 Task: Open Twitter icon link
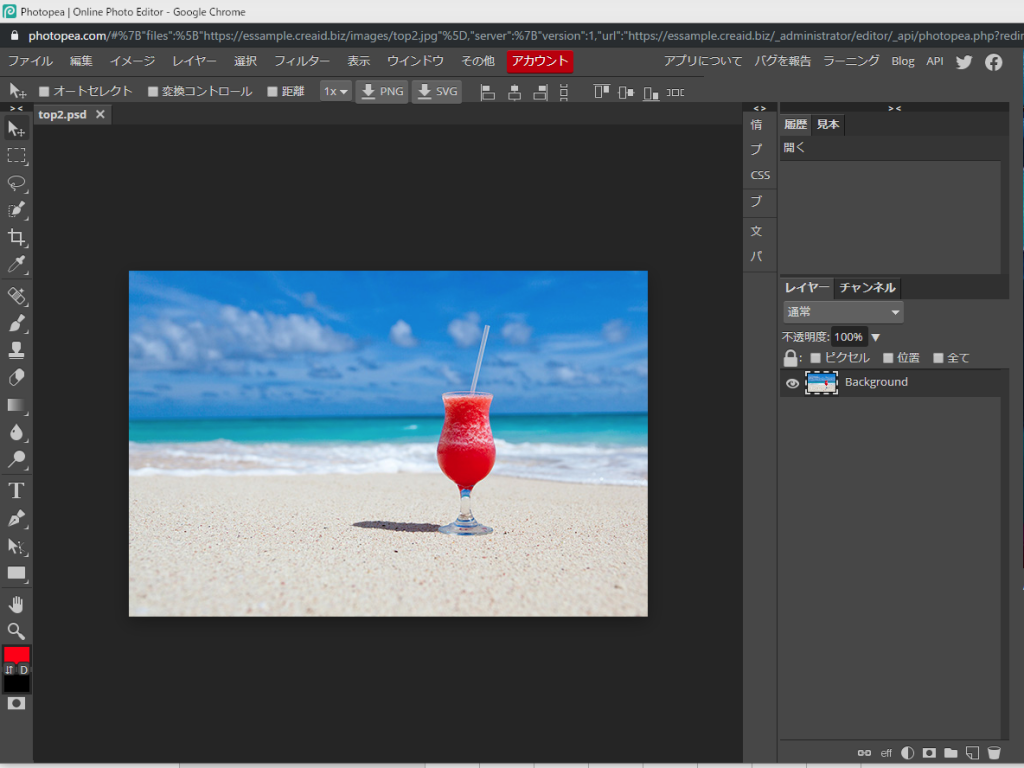964,62
